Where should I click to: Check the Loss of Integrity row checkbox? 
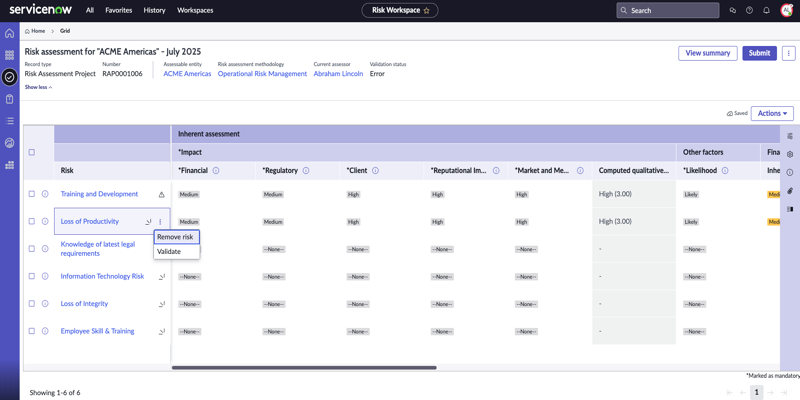[x=32, y=304]
